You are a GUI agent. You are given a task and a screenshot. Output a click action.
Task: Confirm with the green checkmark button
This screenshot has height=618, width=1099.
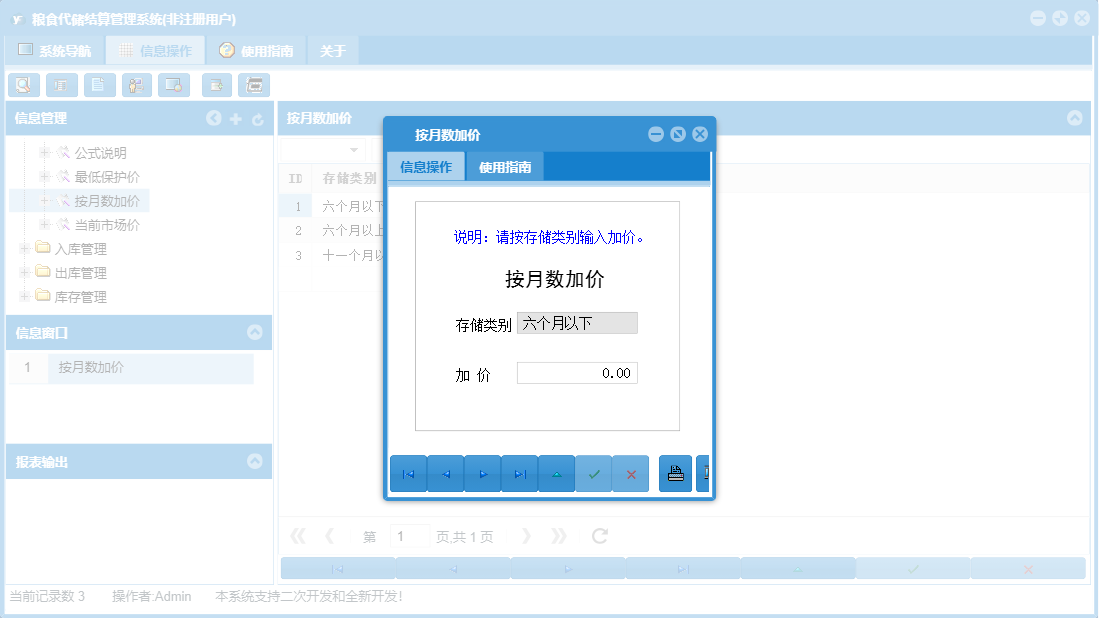pyautogui.click(x=593, y=473)
